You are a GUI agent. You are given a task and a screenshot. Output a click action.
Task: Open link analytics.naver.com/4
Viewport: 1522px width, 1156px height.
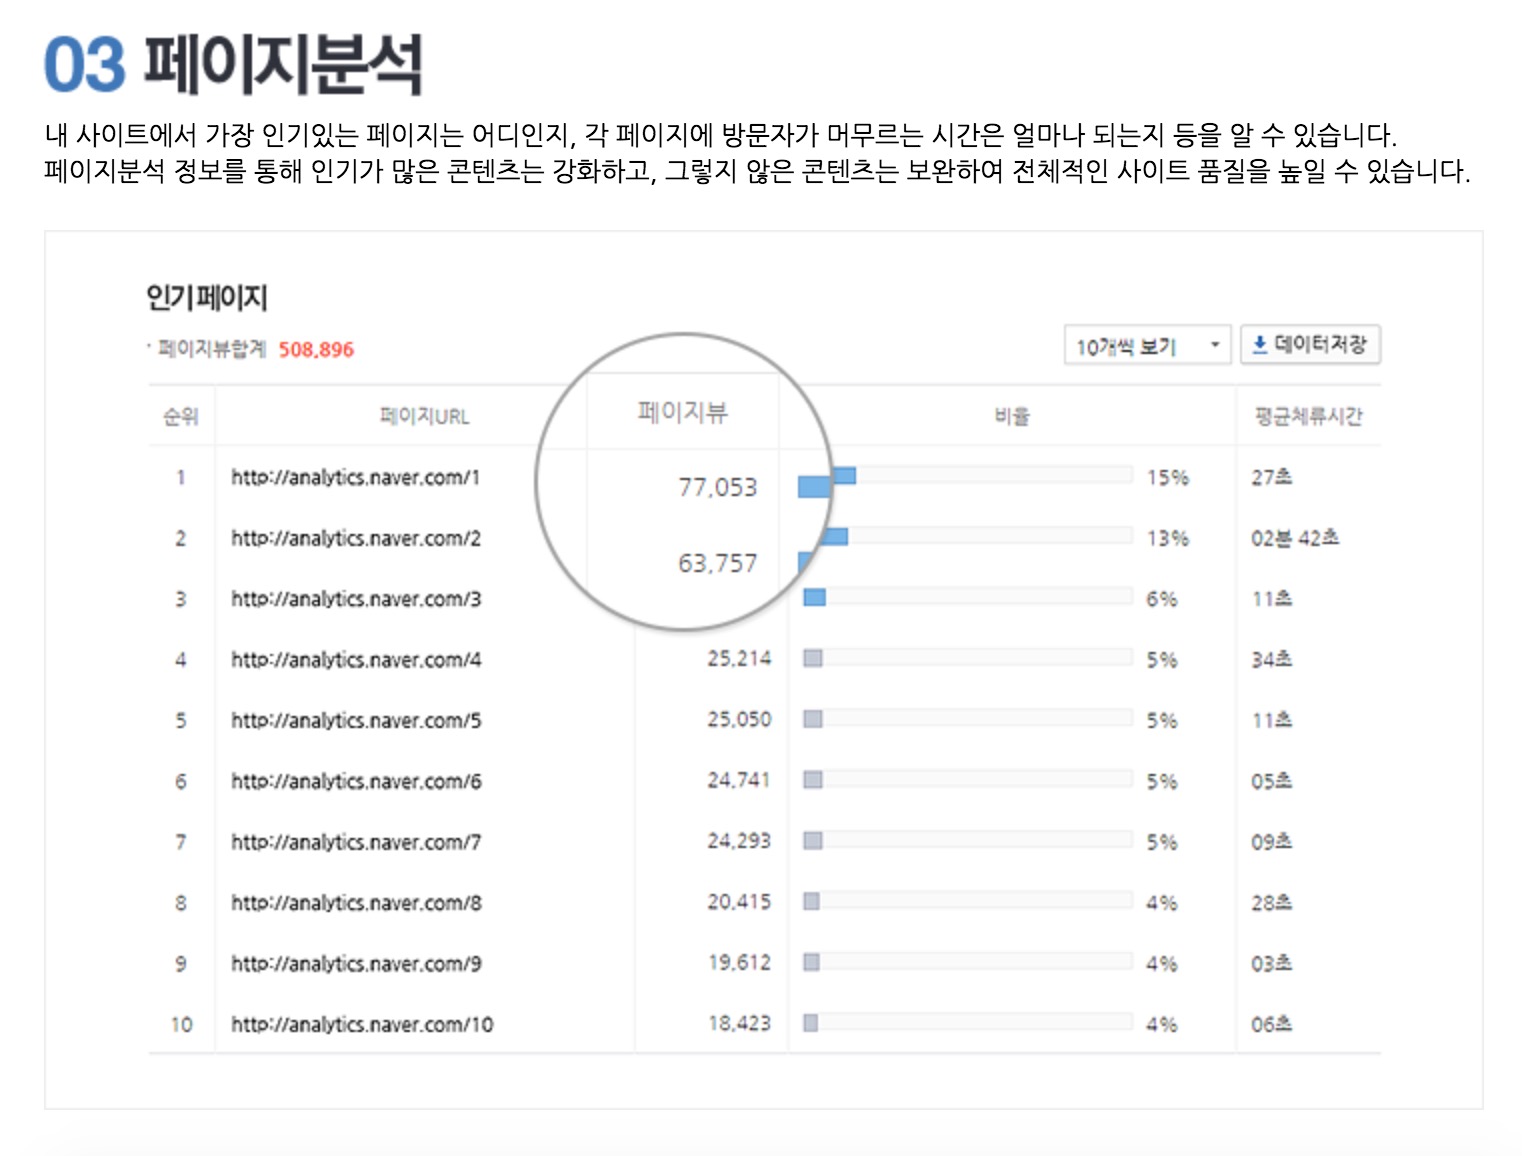point(355,660)
